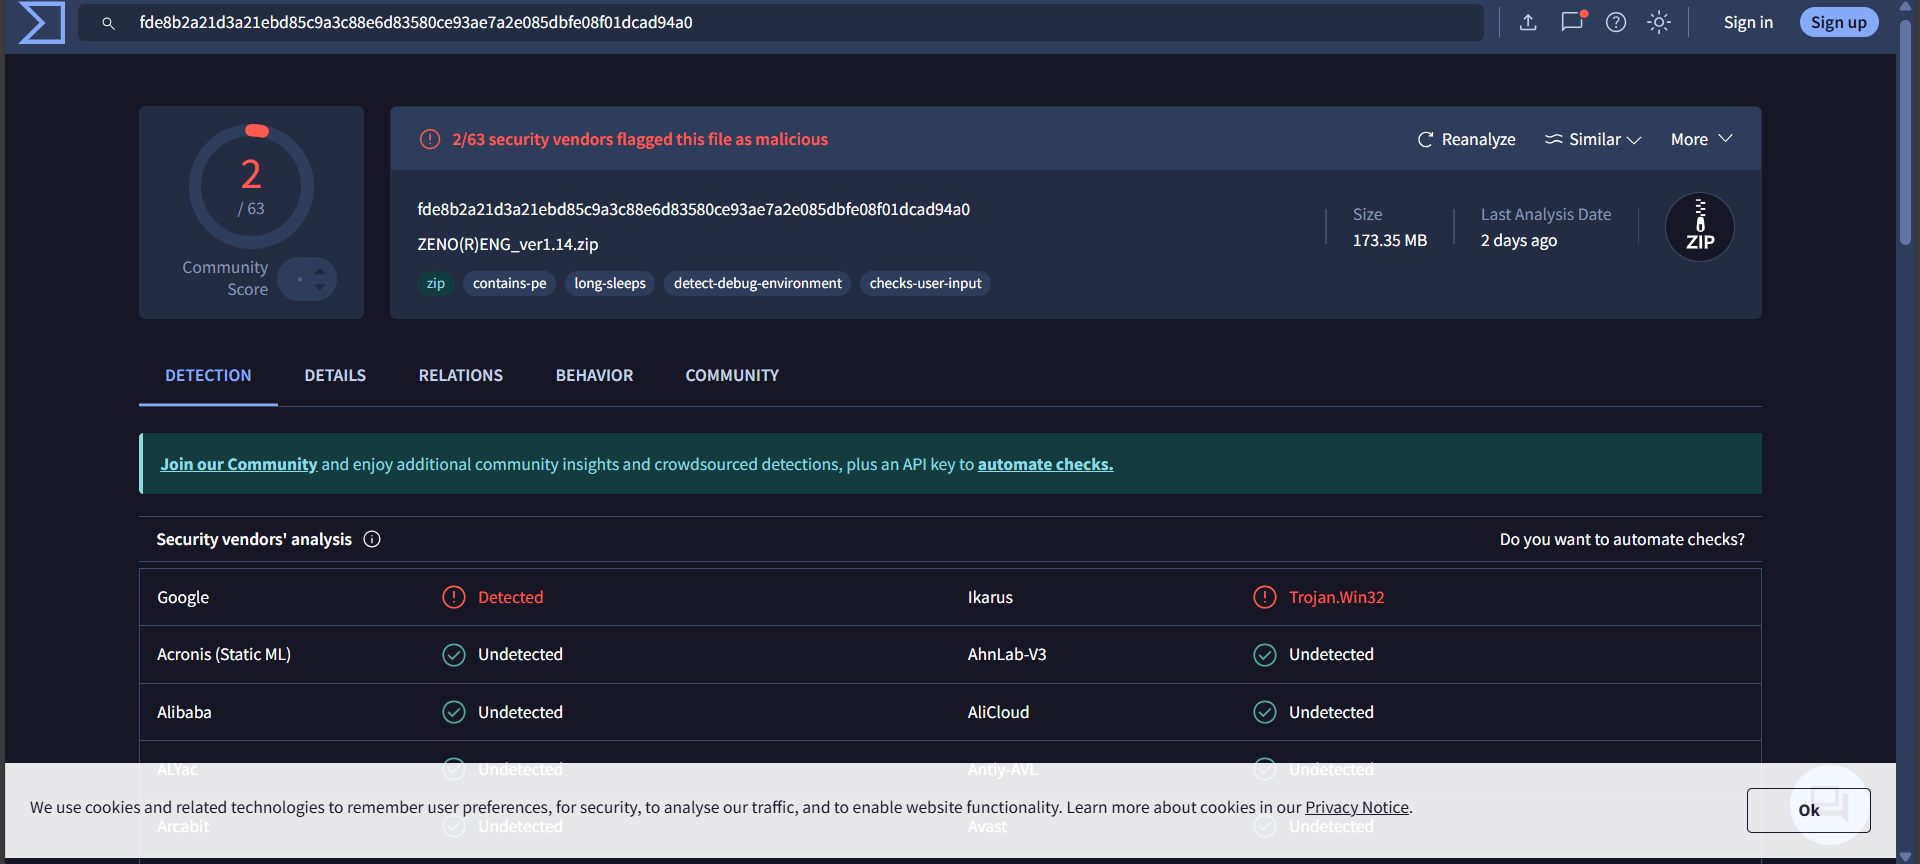The height and width of the screenshot is (864, 1920).
Task: Click the AliCloud vendor name
Action: click(998, 712)
